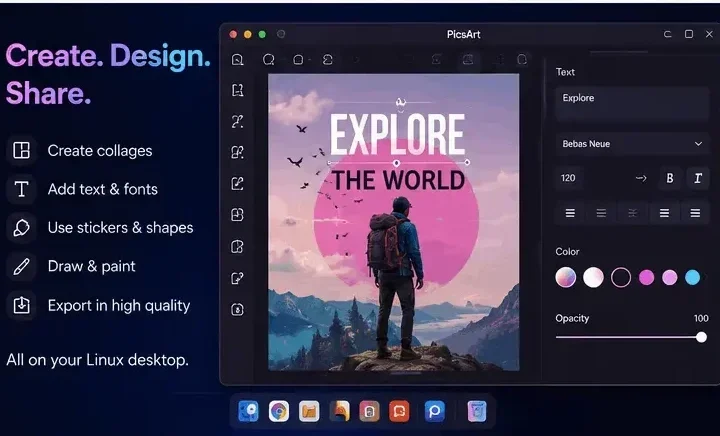The width and height of the screenshot is (720, 436).
Task: Open the folder files app in the dock
Action: click(x=309, y=411)
